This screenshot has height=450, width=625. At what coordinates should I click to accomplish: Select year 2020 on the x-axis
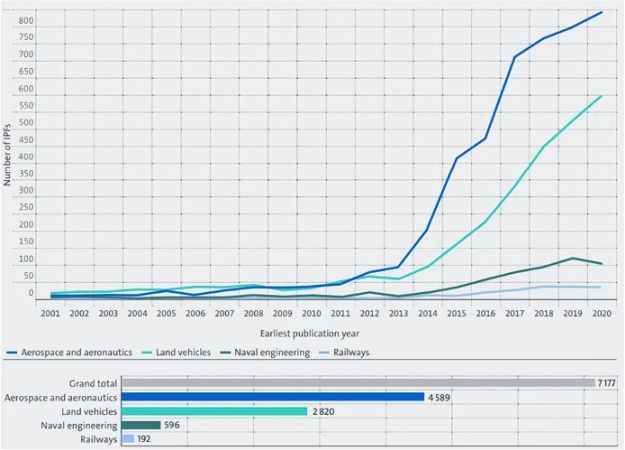[600, 313]
